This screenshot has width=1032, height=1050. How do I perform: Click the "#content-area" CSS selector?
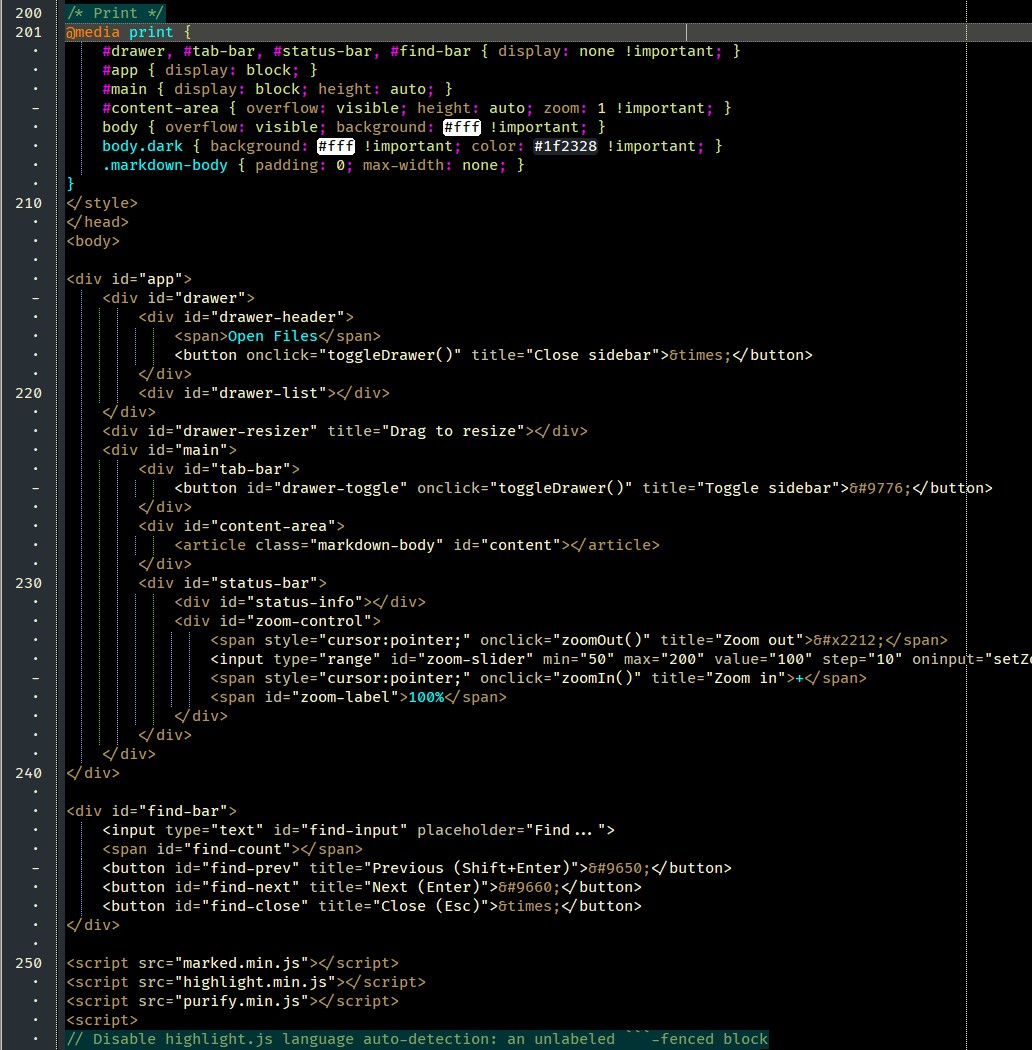(160, 108)
